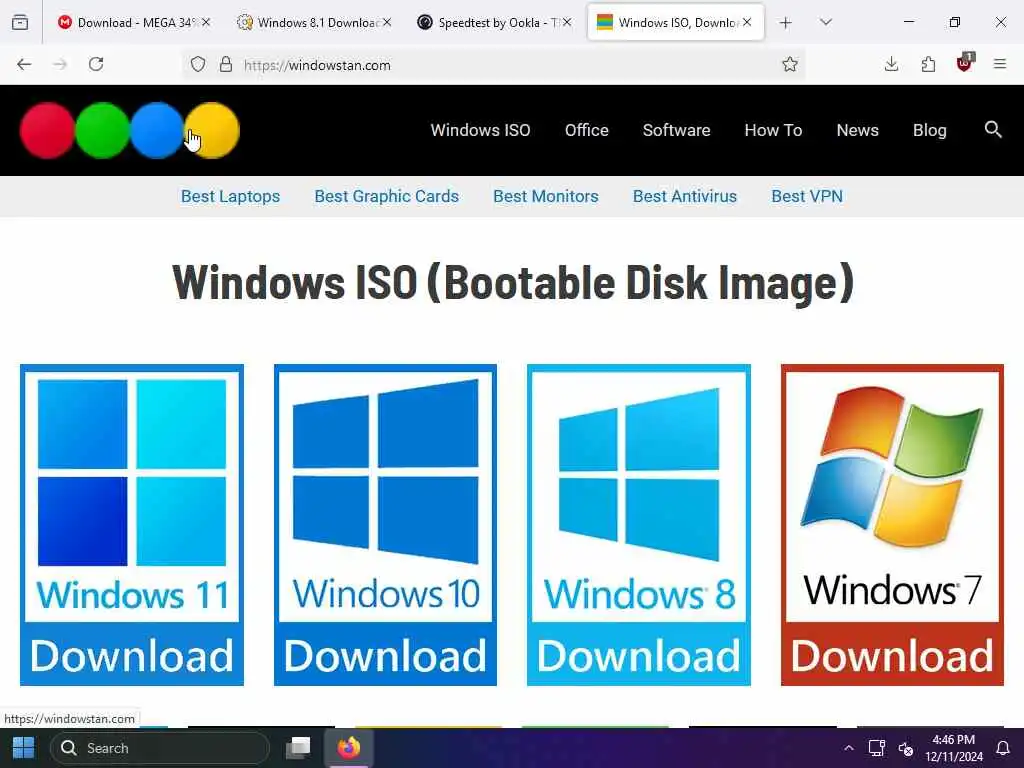Bookmark this page with the star
This screenshot has width=1024, height=768.
pos(790,64)
